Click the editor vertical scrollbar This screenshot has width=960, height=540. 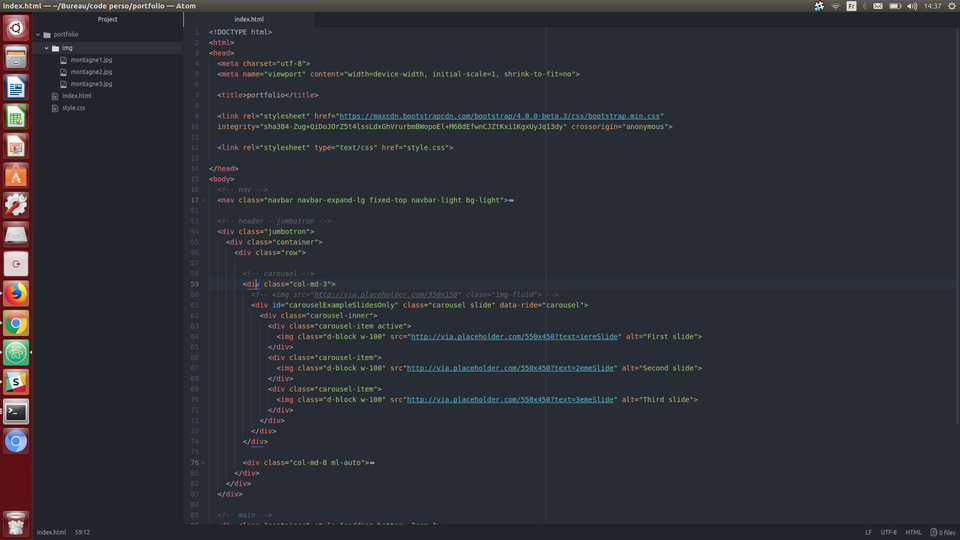click(957, 227)
